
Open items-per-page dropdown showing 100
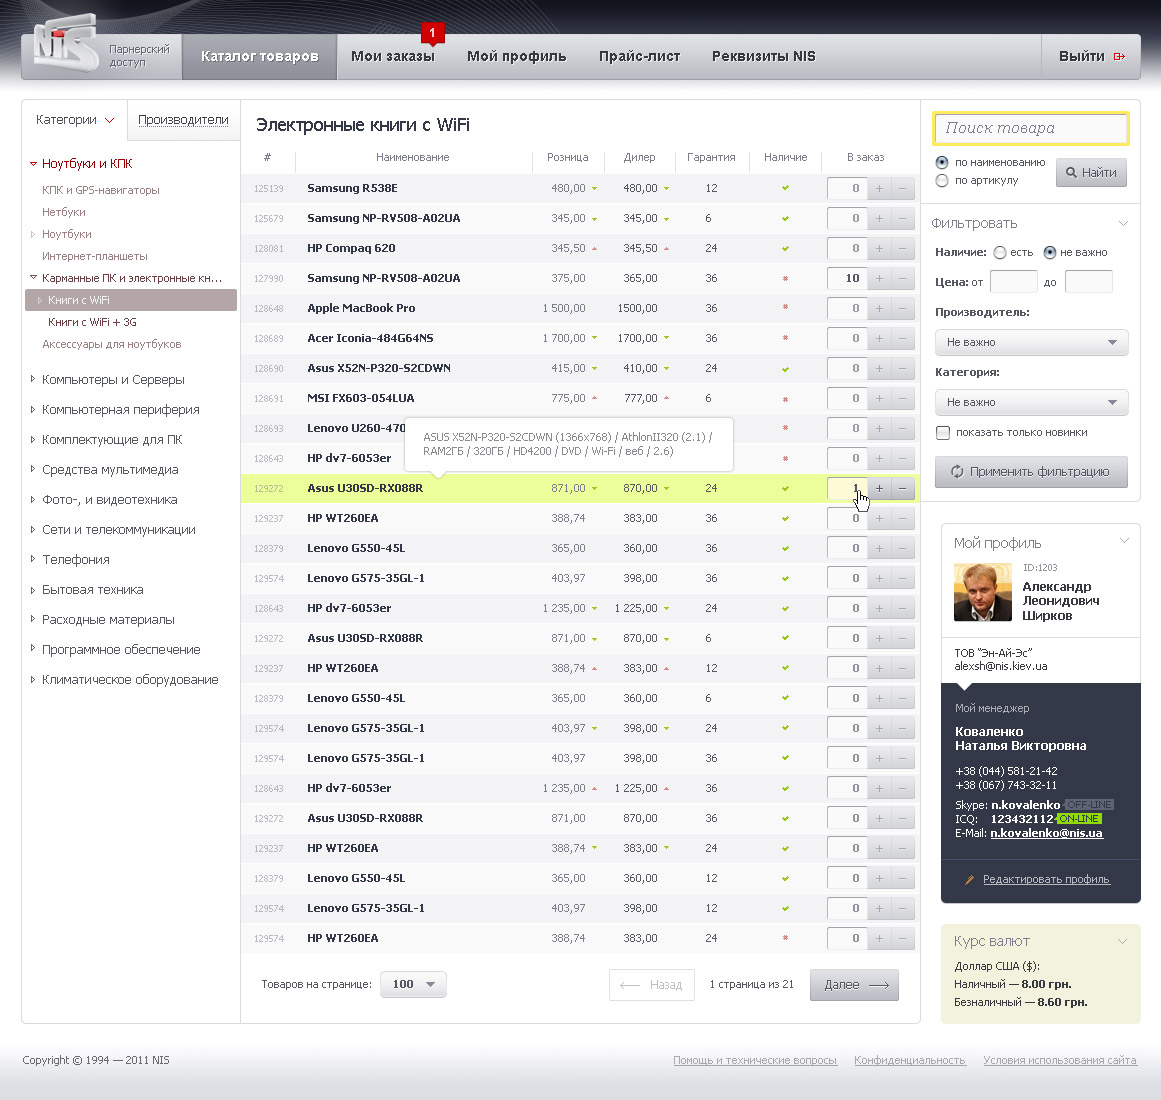pos(413,985)
